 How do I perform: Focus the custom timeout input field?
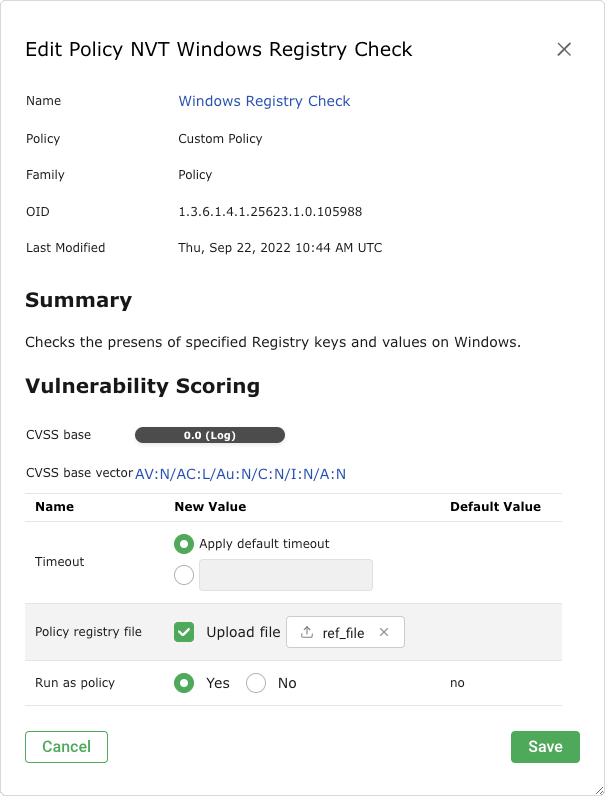point(286,575)
